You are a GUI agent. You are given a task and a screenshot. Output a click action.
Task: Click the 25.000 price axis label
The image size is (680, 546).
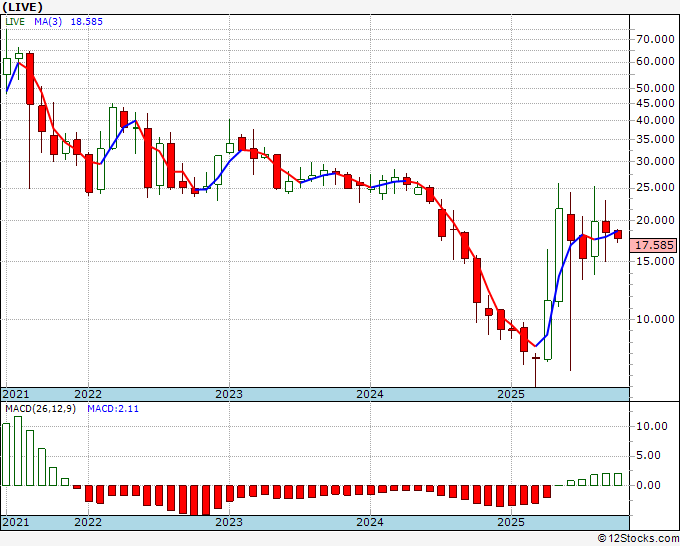(655, 188)
